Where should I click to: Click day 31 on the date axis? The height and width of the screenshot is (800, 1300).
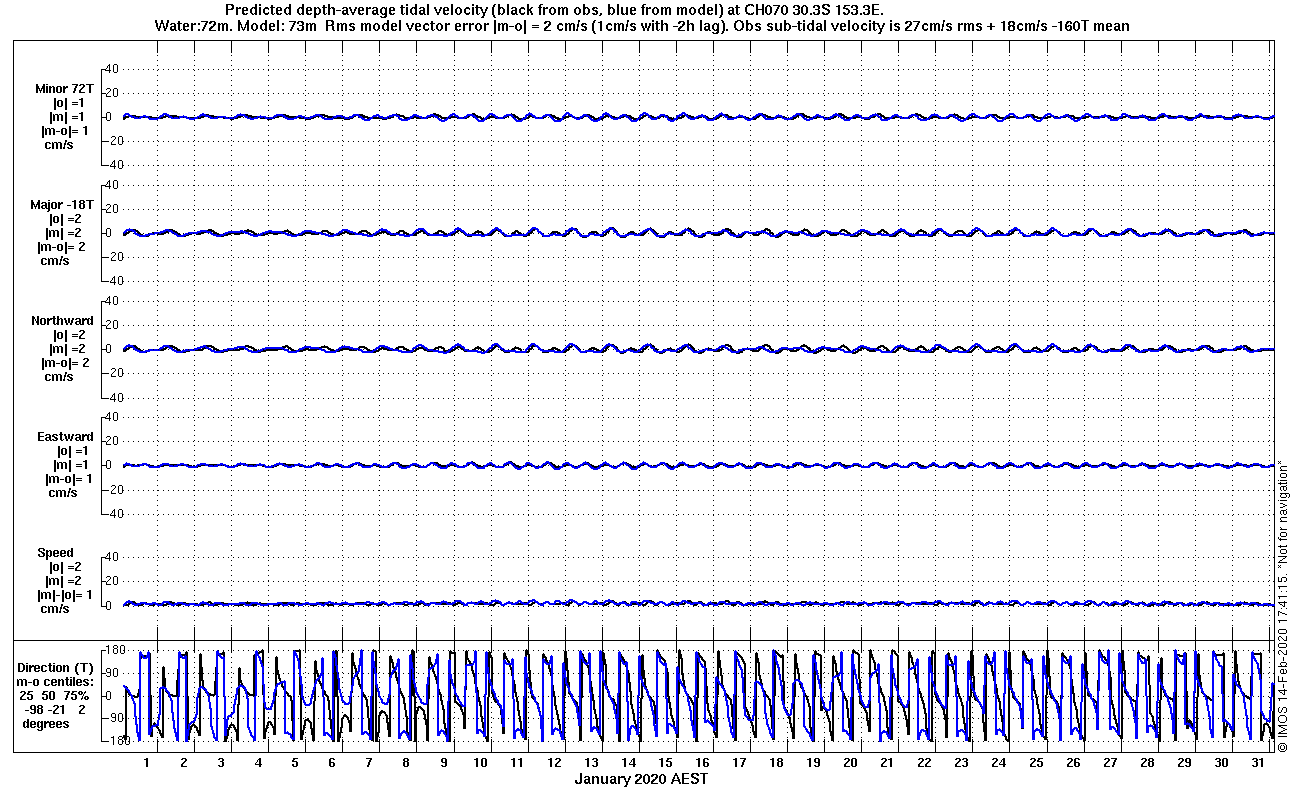pos(1256,762)
